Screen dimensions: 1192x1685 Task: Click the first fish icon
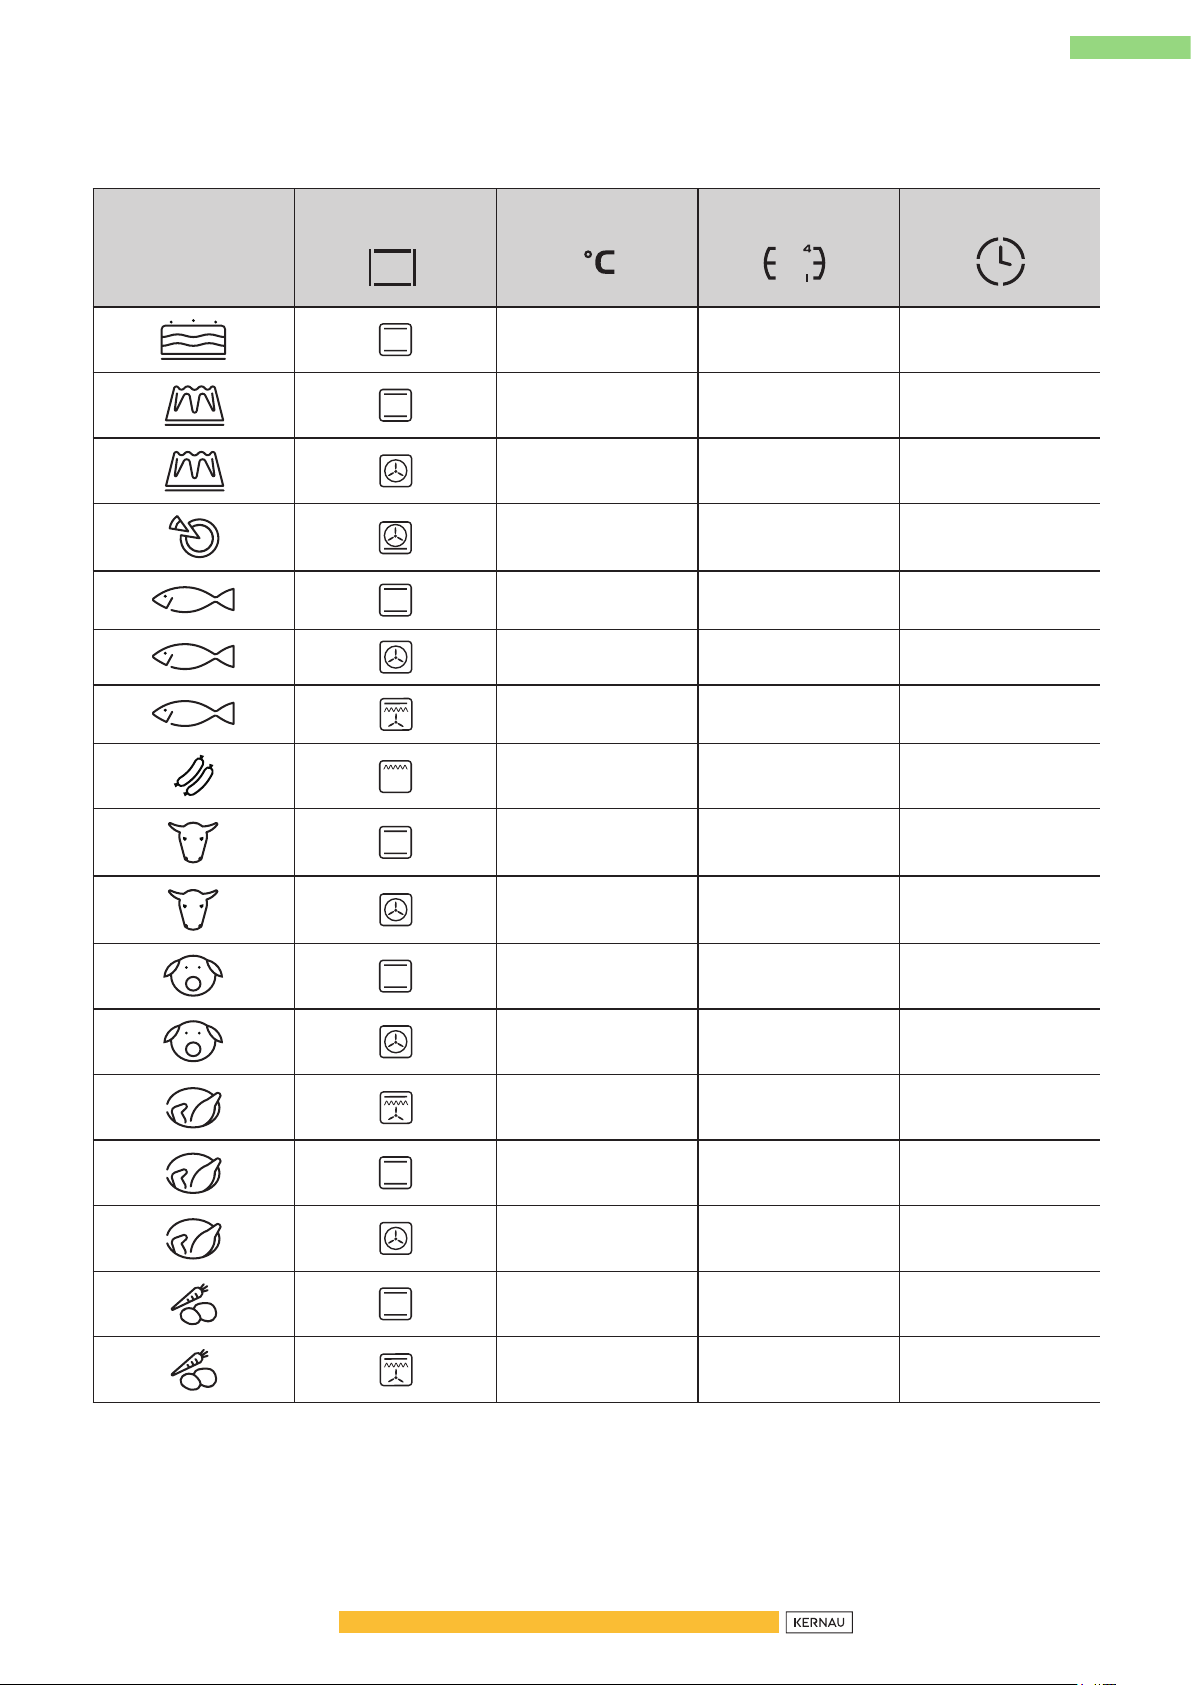(193, 599)
